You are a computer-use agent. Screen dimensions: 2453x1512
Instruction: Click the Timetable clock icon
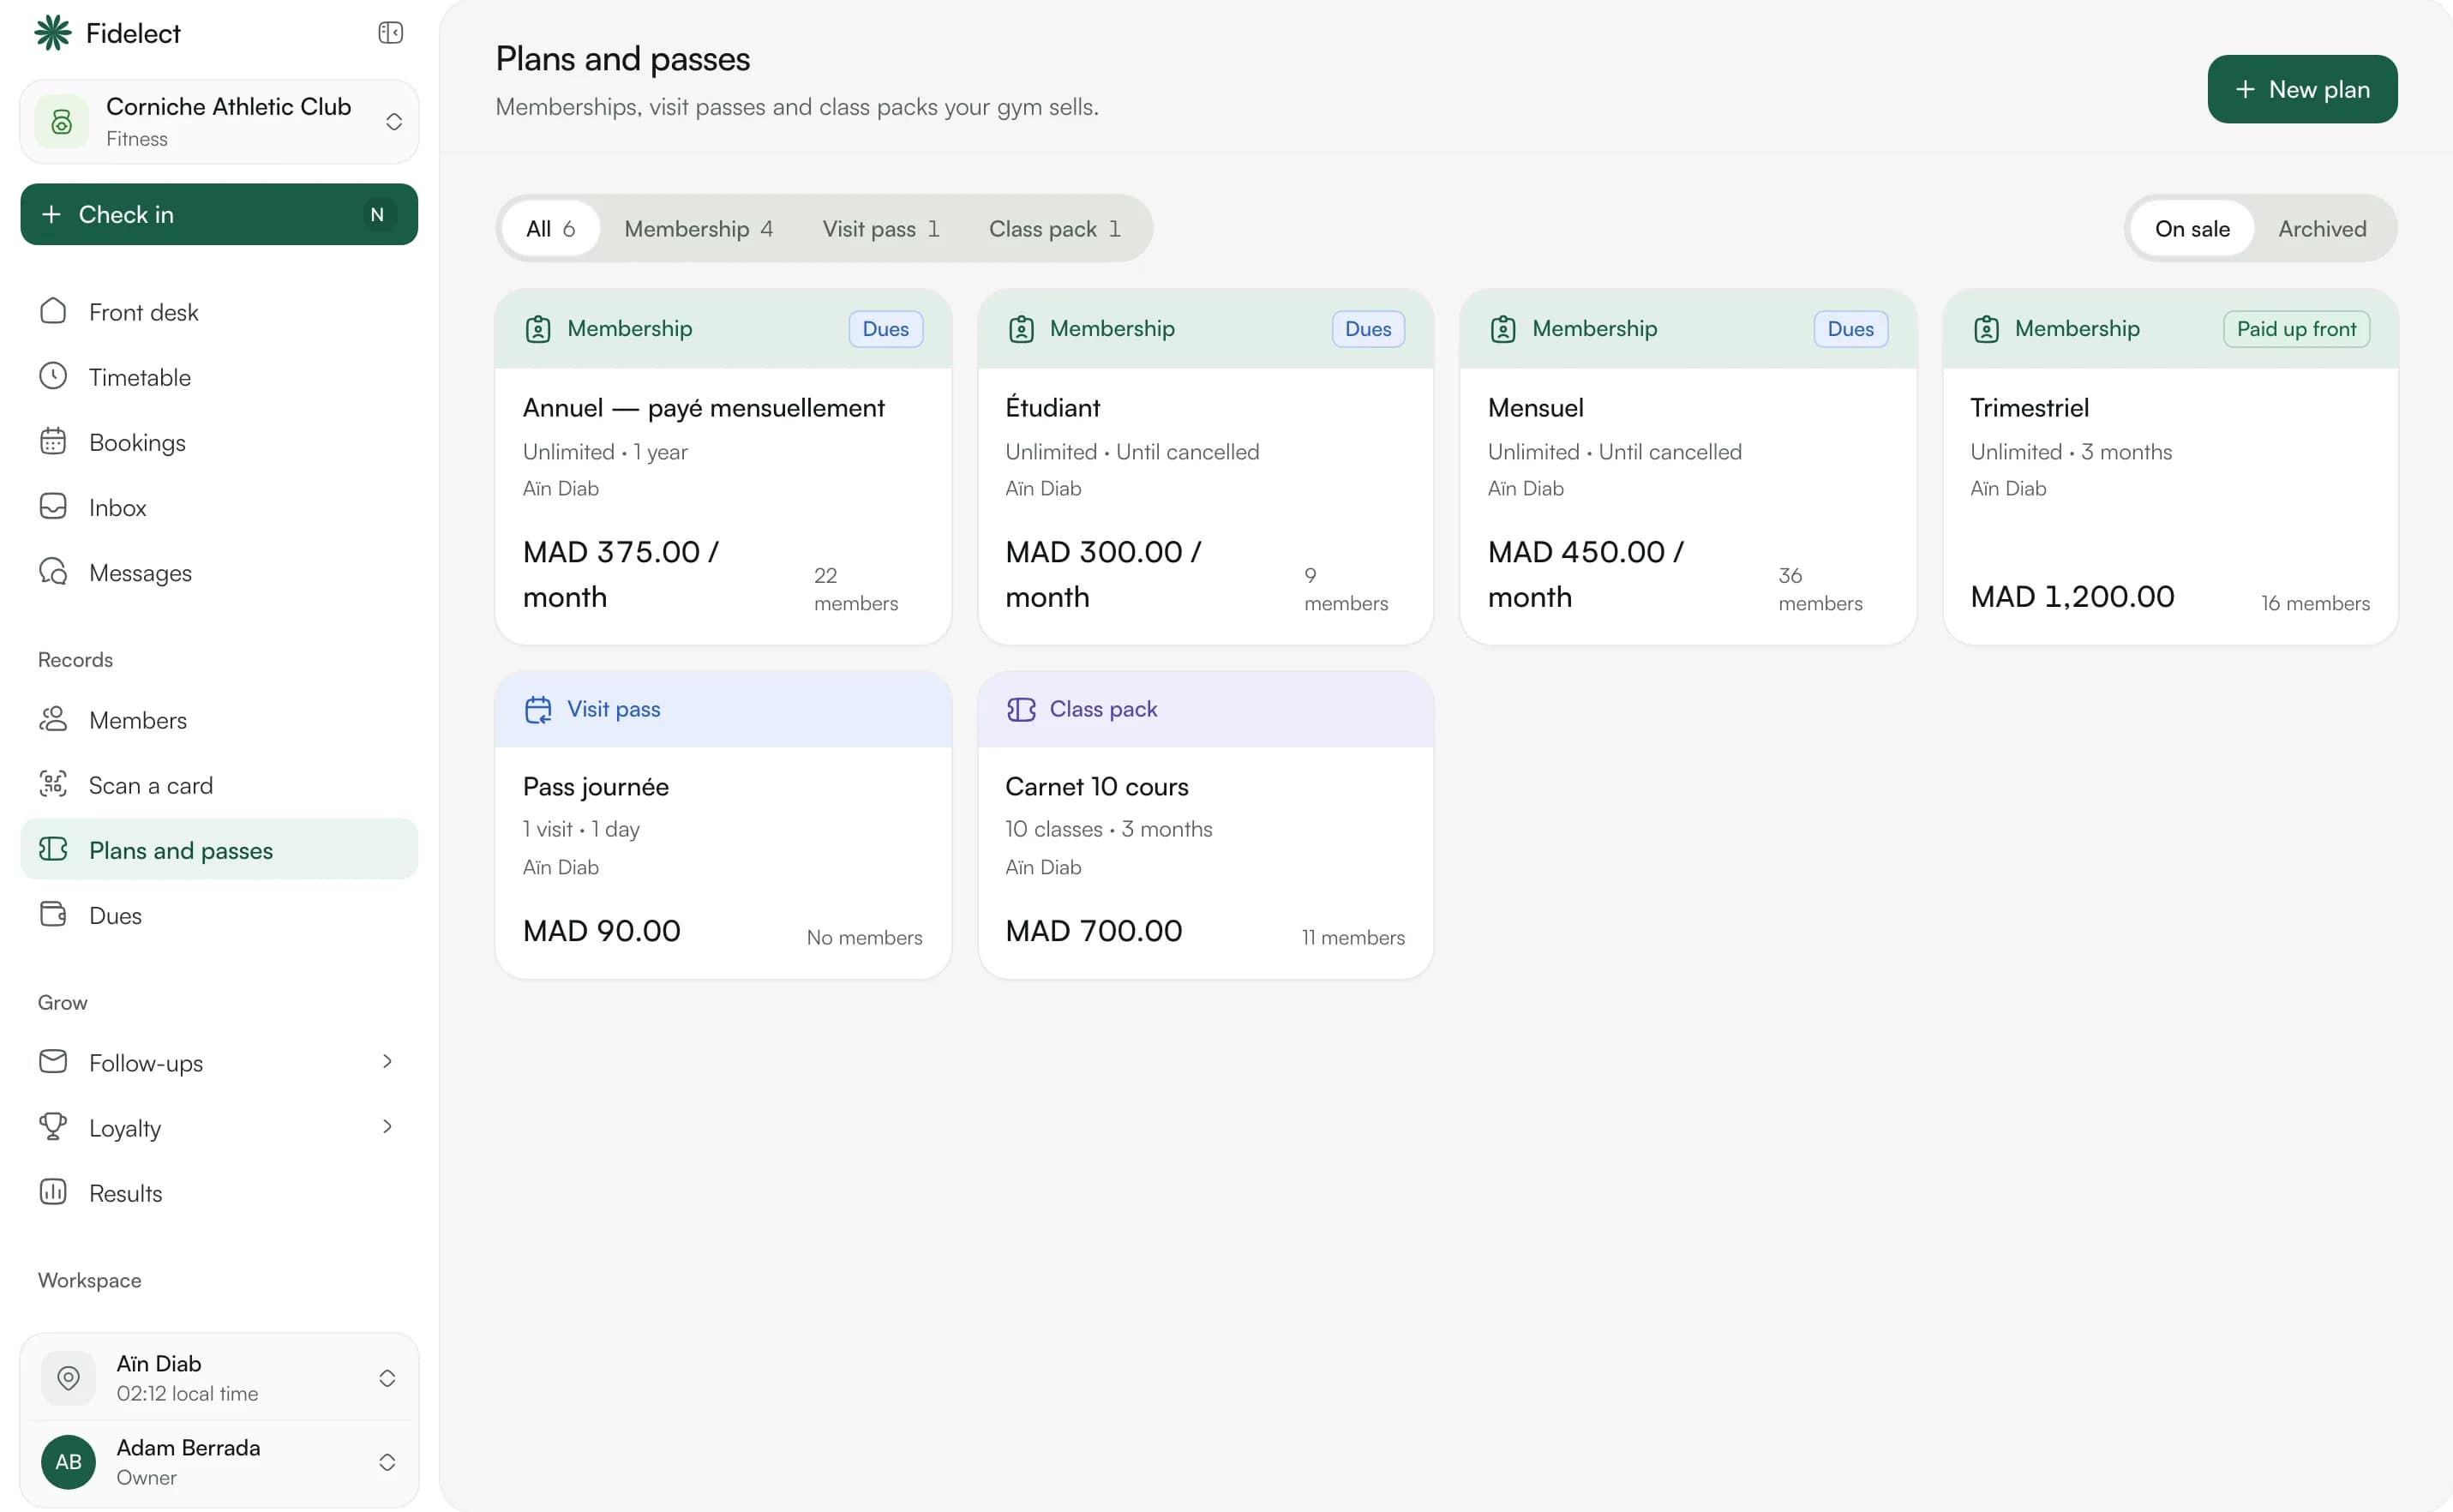click(53, 376)
